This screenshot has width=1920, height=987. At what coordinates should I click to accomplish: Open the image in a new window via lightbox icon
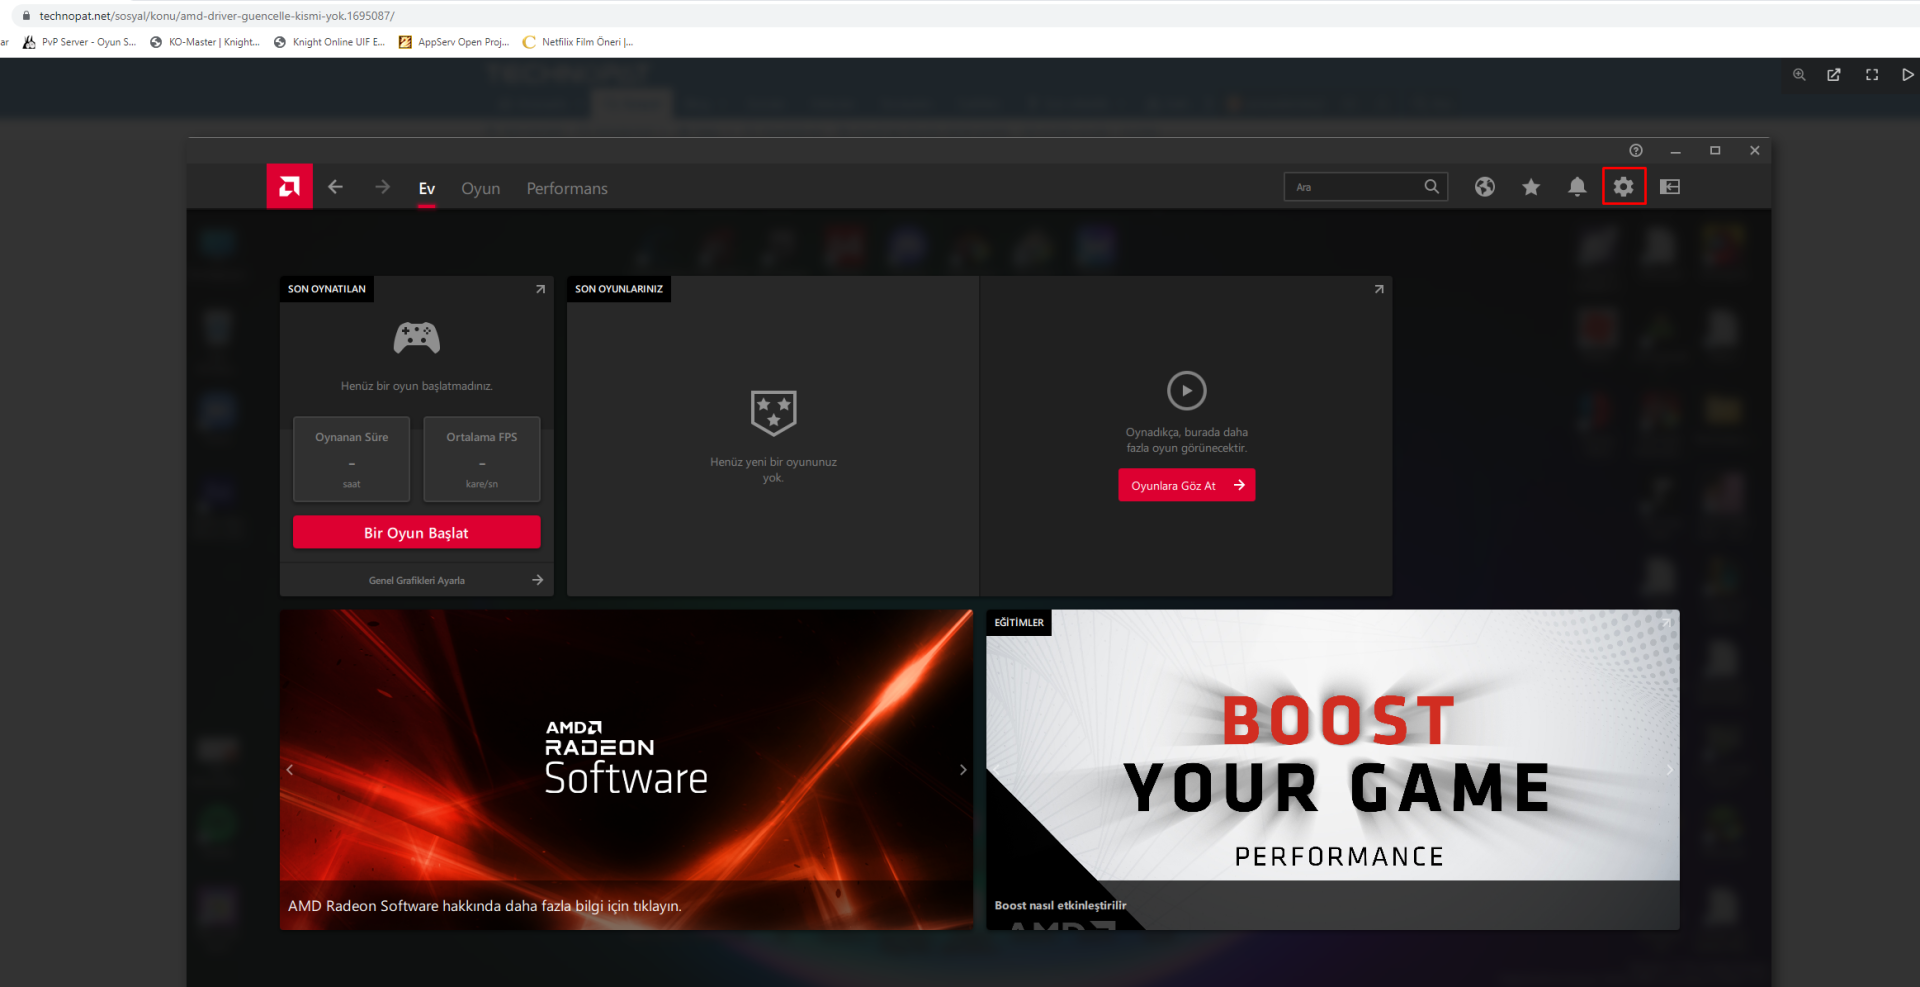click(1834, 75)
